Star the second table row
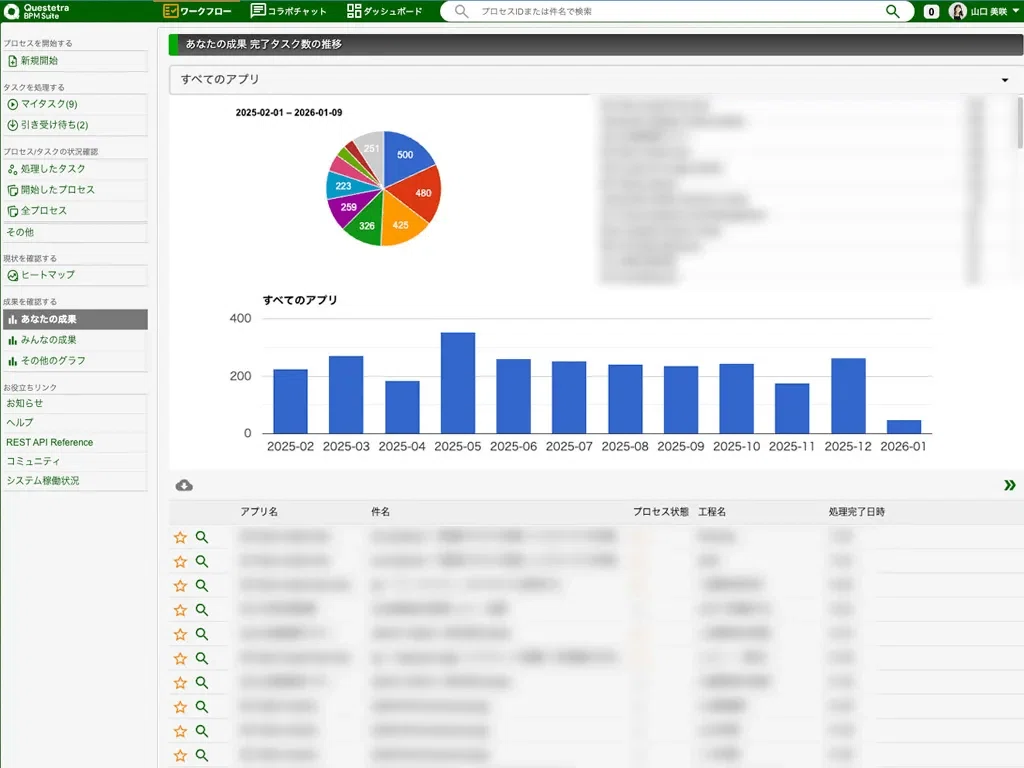Screen dimensions: 1024x768 click(x=180, y=562)
